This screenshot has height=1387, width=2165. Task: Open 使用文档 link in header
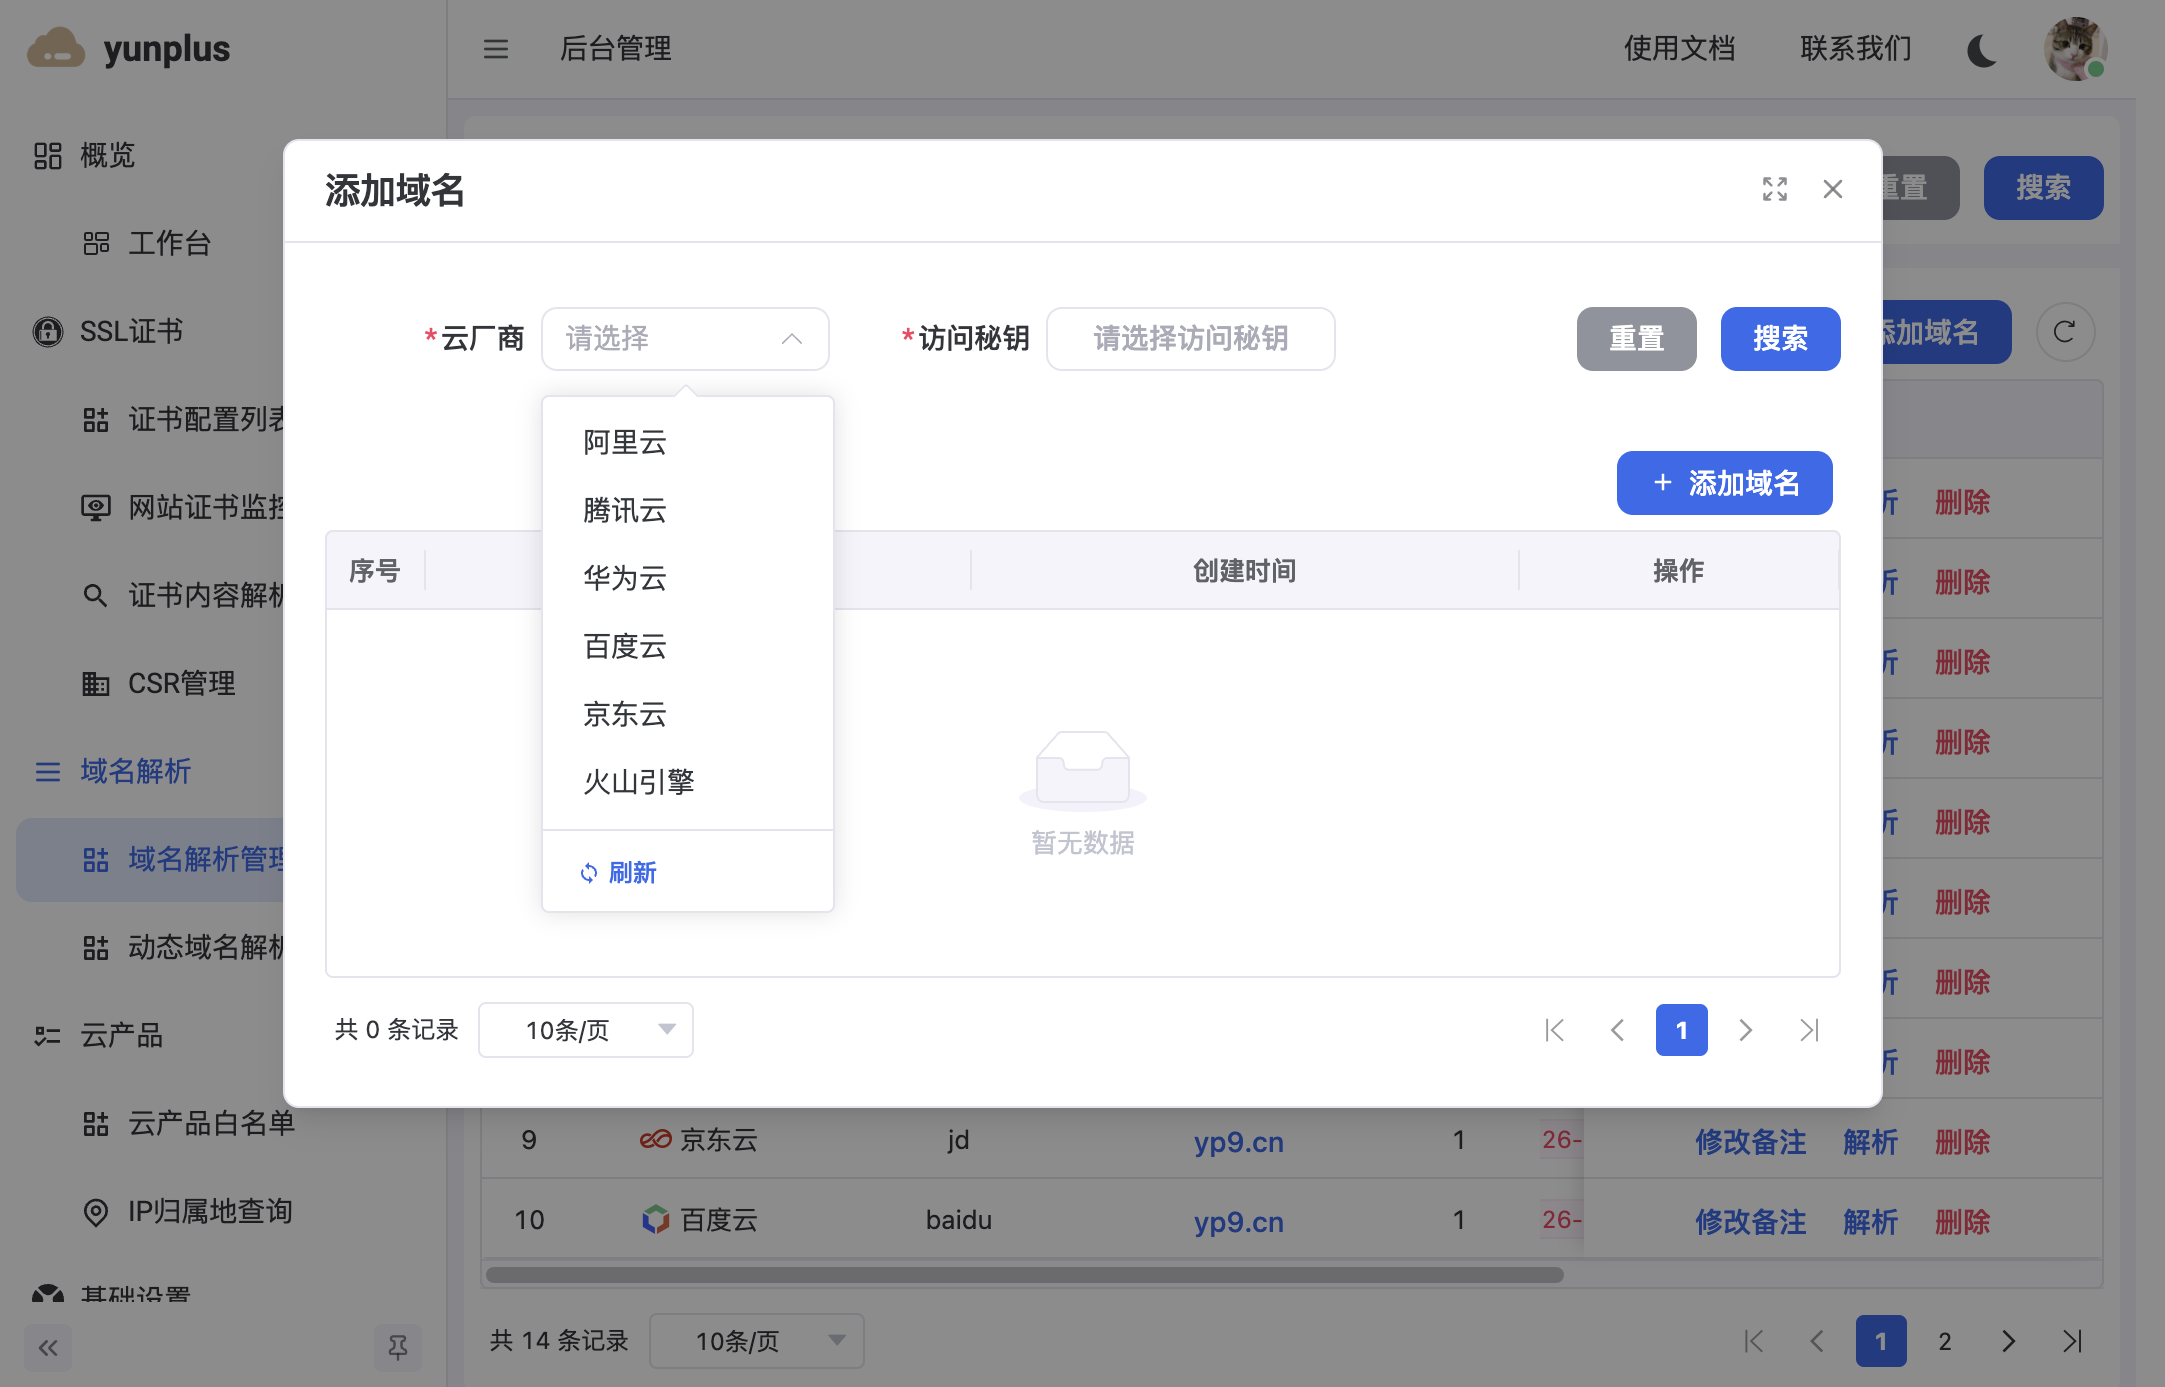point(1679,48)
